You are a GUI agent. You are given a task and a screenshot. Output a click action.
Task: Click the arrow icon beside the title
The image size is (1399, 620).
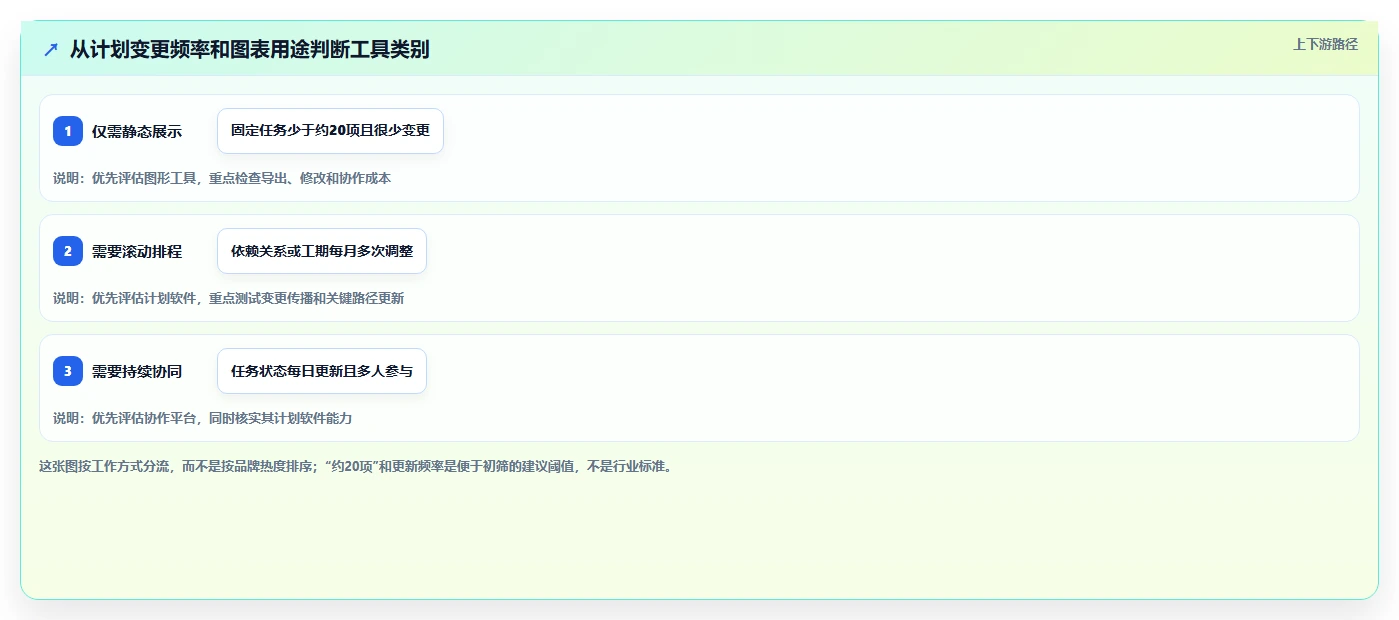[x=51, y=49]
